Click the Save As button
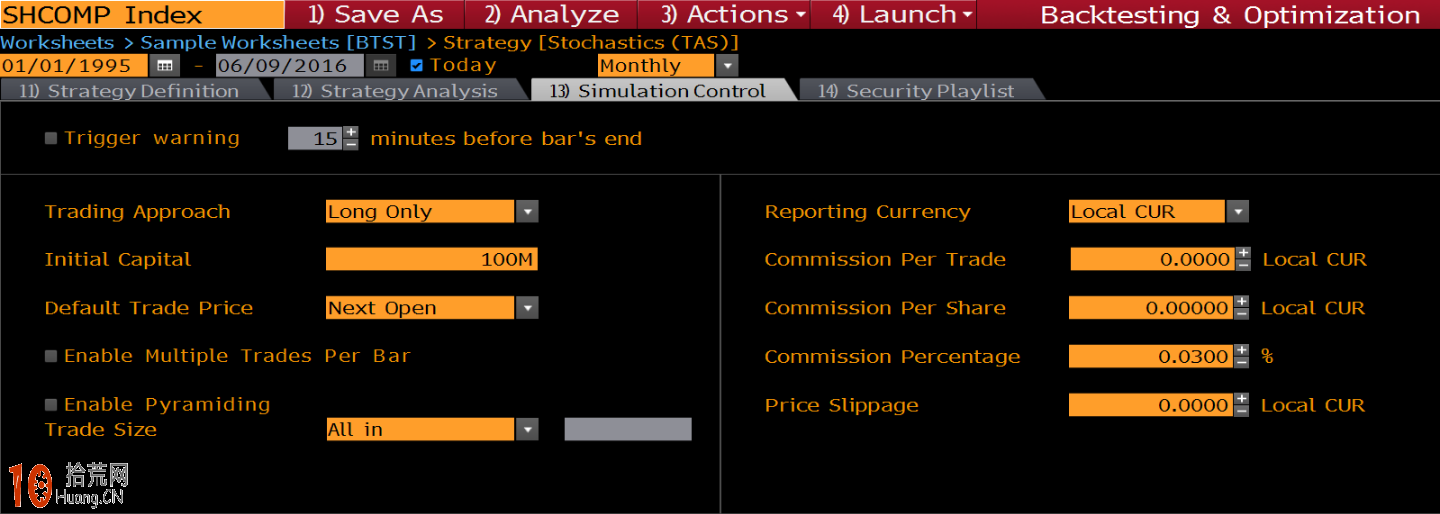This screenshot has height=514, width=1440. click(375, 15)
